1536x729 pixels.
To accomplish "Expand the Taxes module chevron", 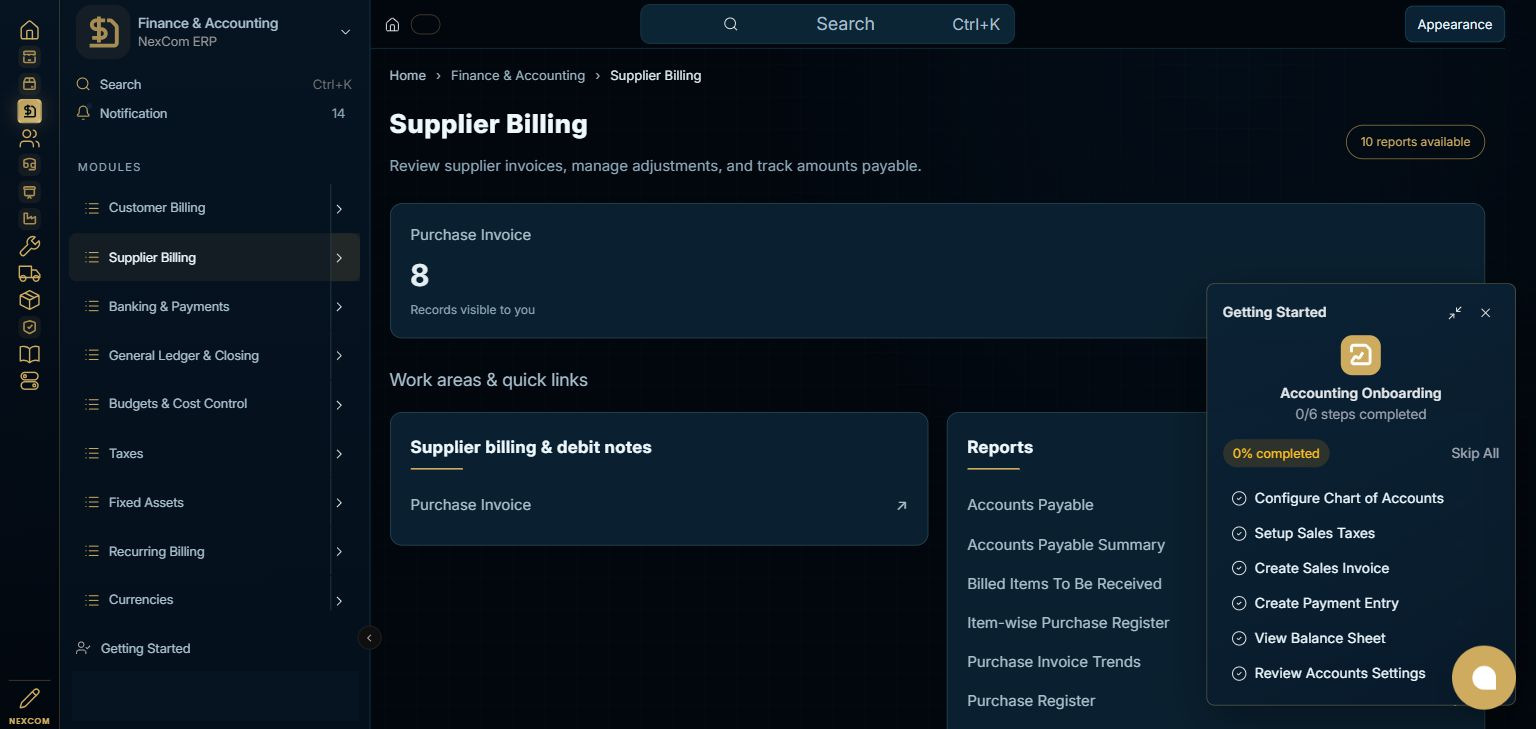I will click(x=339, y=454).
